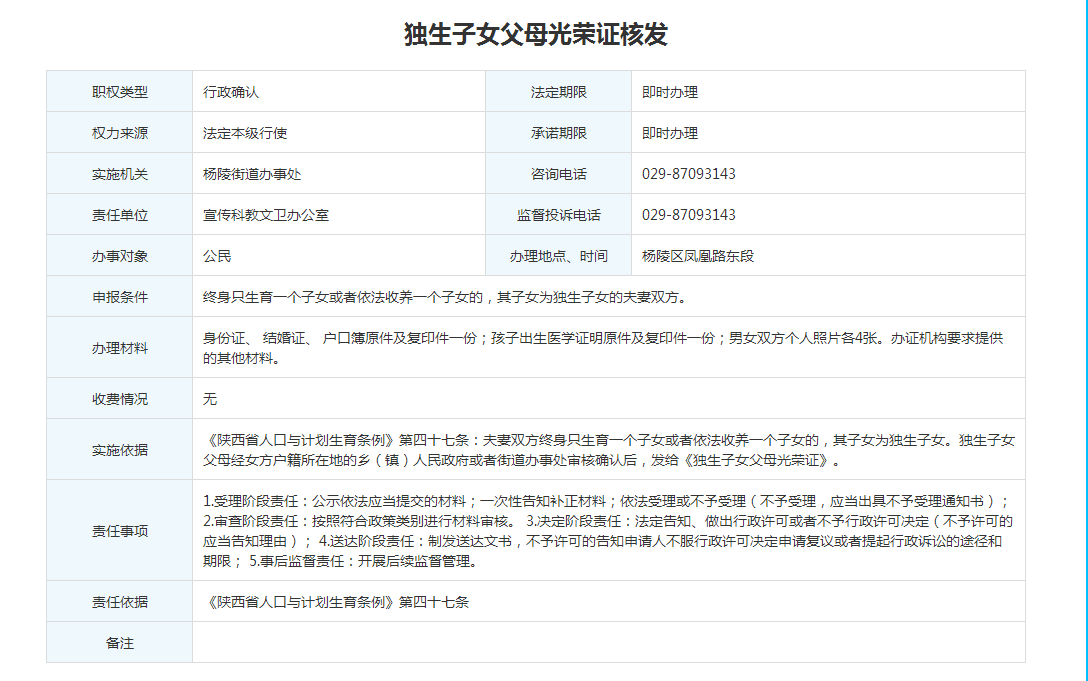Select the 宣传科教文卫办公室 text
The height and width of the screenshot is (681, 1088).
(266, 215)
